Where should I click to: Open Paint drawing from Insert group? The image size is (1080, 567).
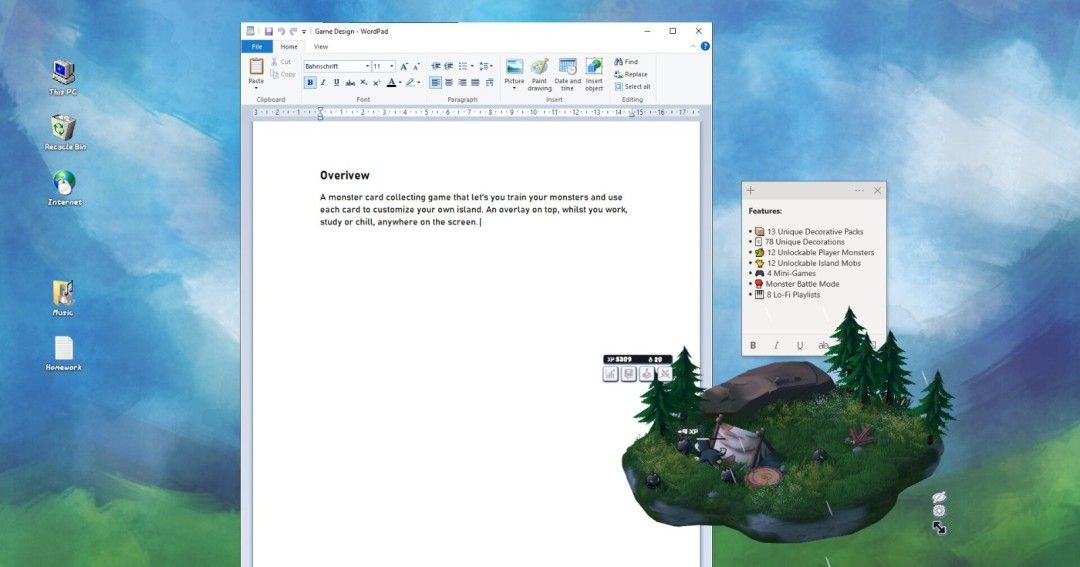click(x=540, y=68)
